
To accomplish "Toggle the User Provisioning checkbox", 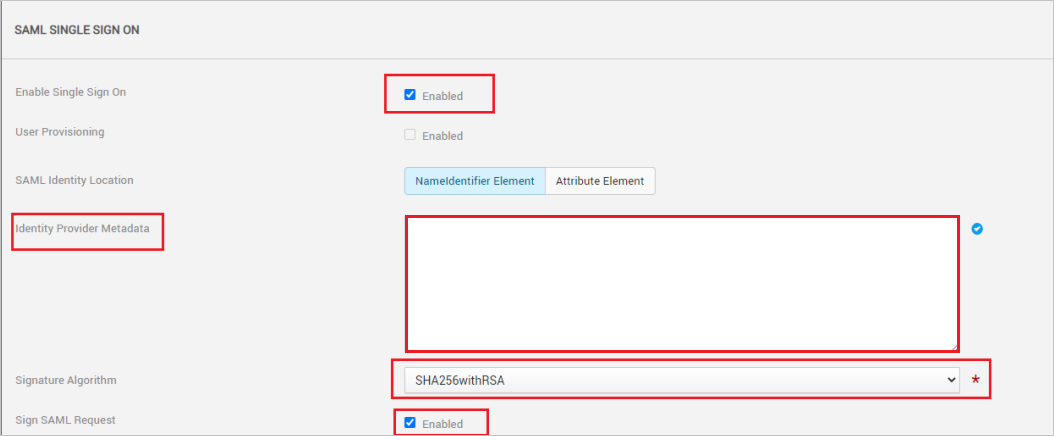I will (410, 134).
